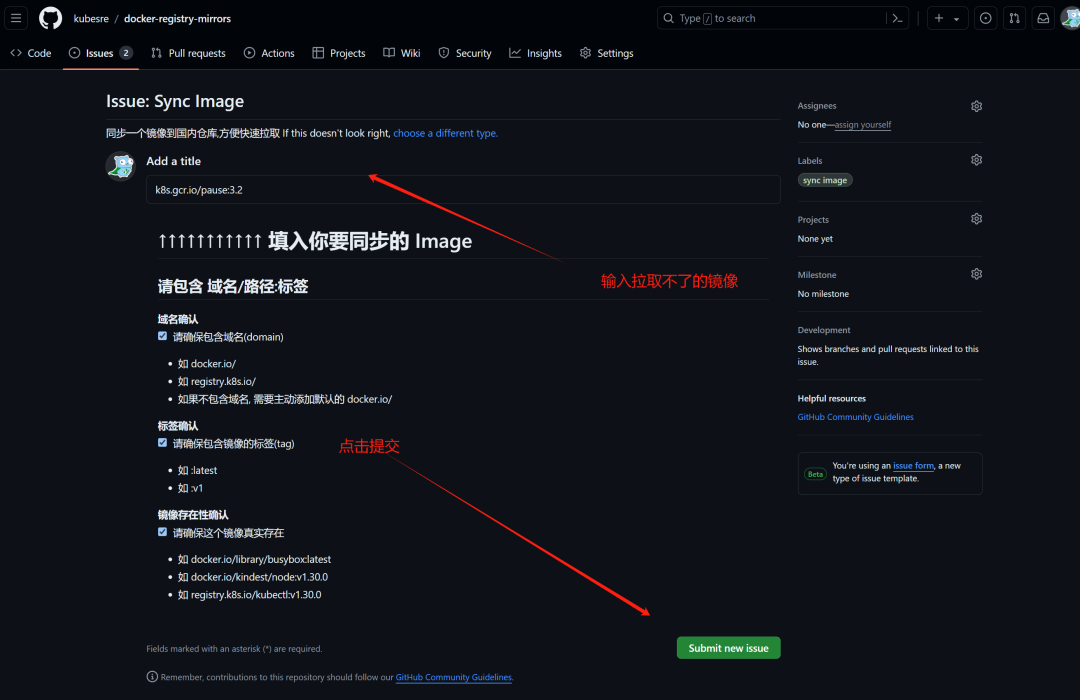Screen dimensions: 1080x700
Task: Click text 'docker.io/kindest/node:v1.30.0' example
Action: coord(260,577)
